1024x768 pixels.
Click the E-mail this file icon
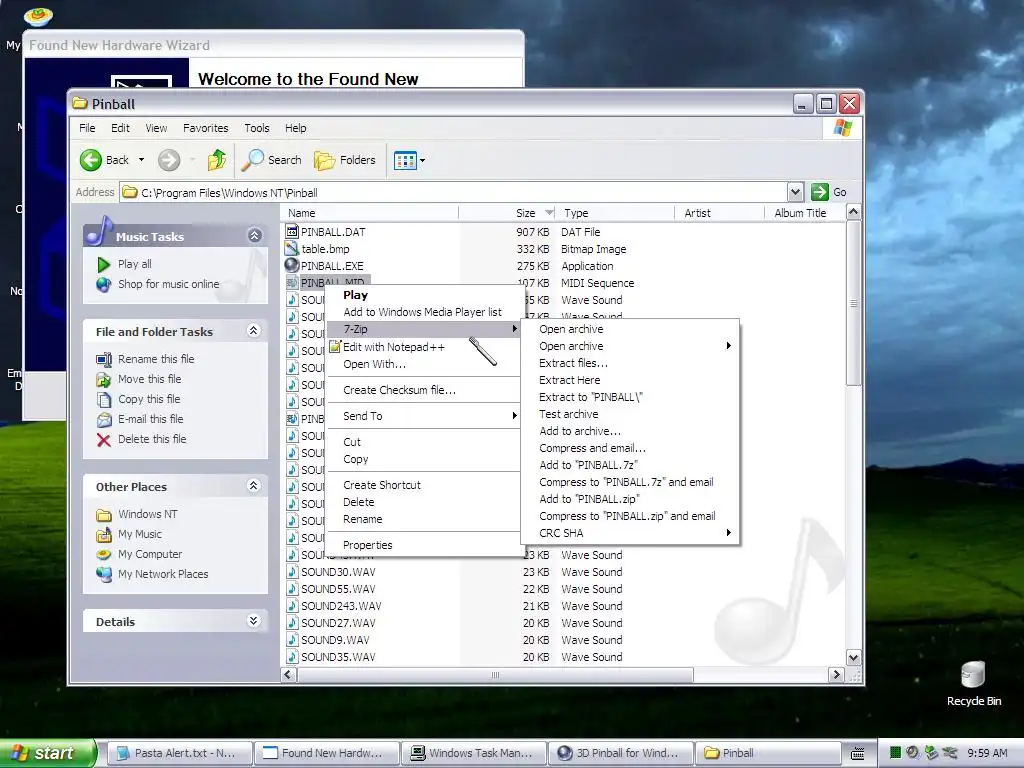tap(103, 419)
